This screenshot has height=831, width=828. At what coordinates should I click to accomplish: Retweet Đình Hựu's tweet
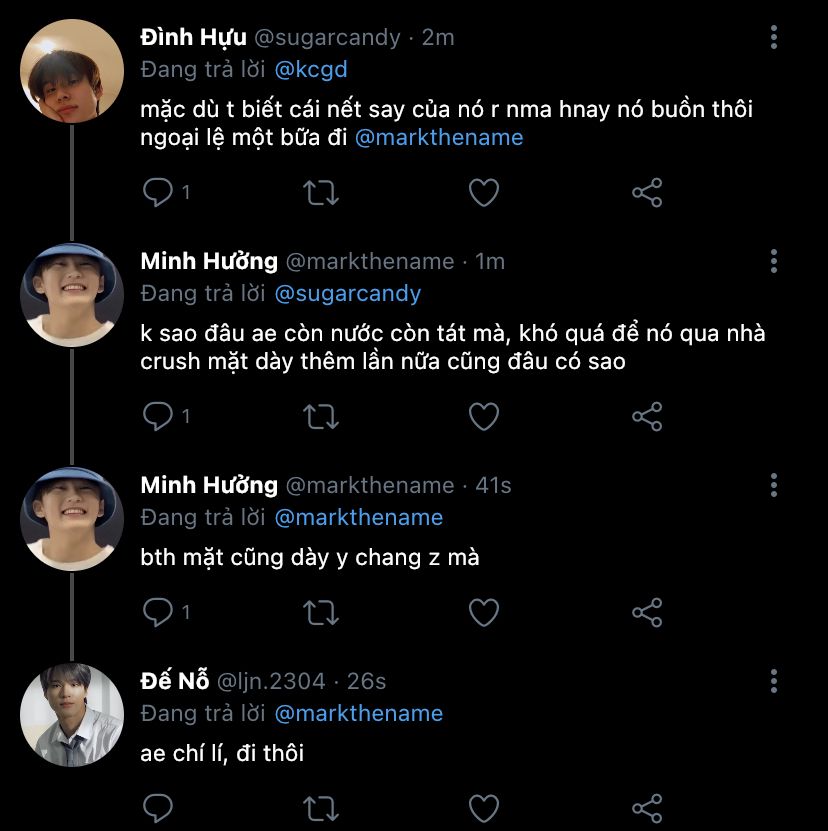(320, 192)
